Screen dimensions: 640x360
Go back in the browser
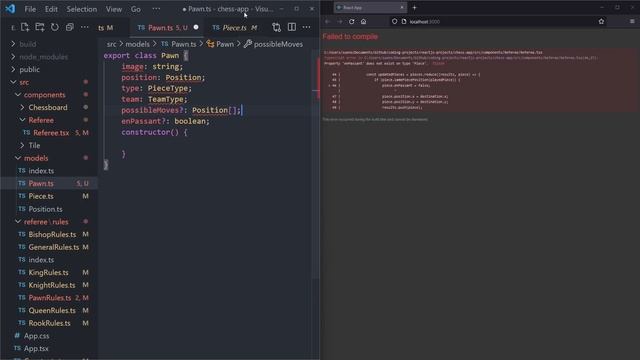click(x=328, y=22)
